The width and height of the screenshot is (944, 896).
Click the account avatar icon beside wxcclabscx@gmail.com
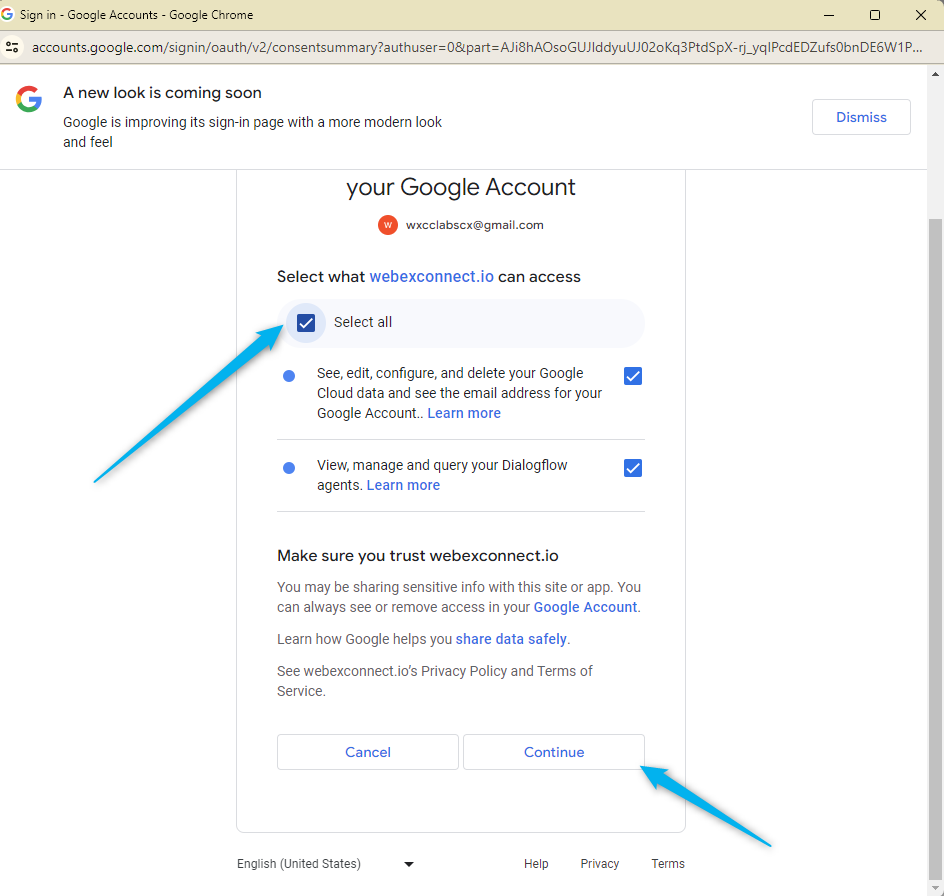[388, 225]
